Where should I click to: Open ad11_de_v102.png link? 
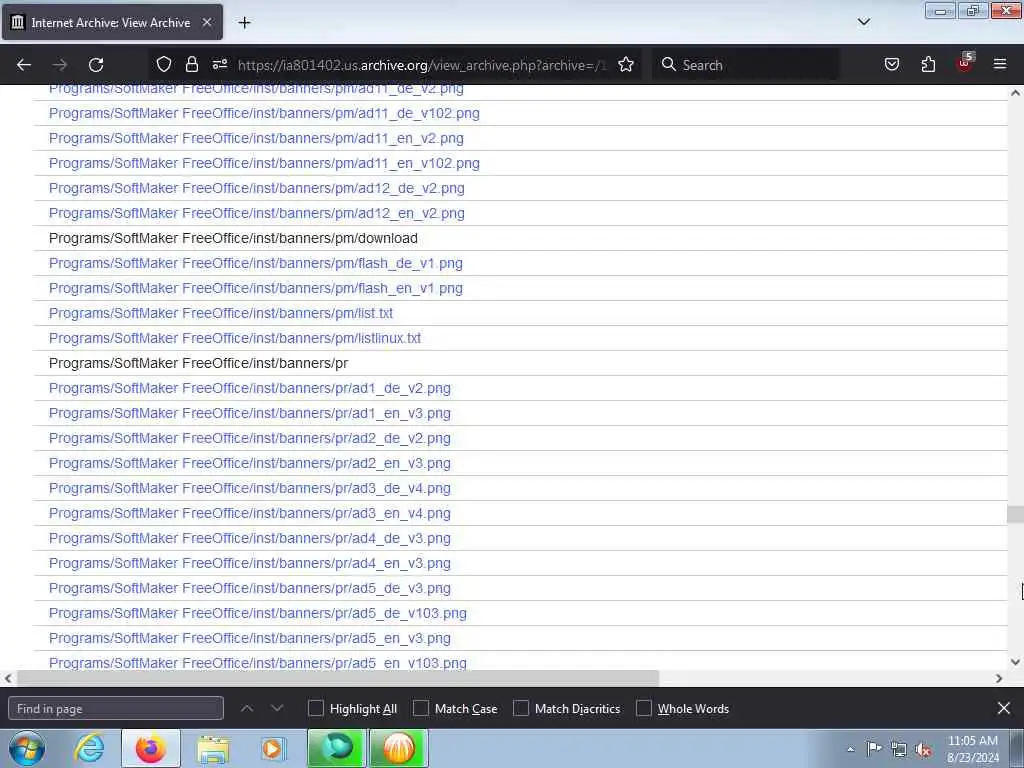264,113
